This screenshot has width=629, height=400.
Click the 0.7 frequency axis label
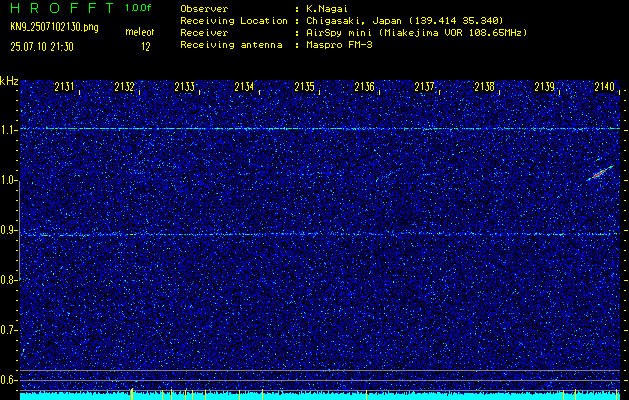8,330
